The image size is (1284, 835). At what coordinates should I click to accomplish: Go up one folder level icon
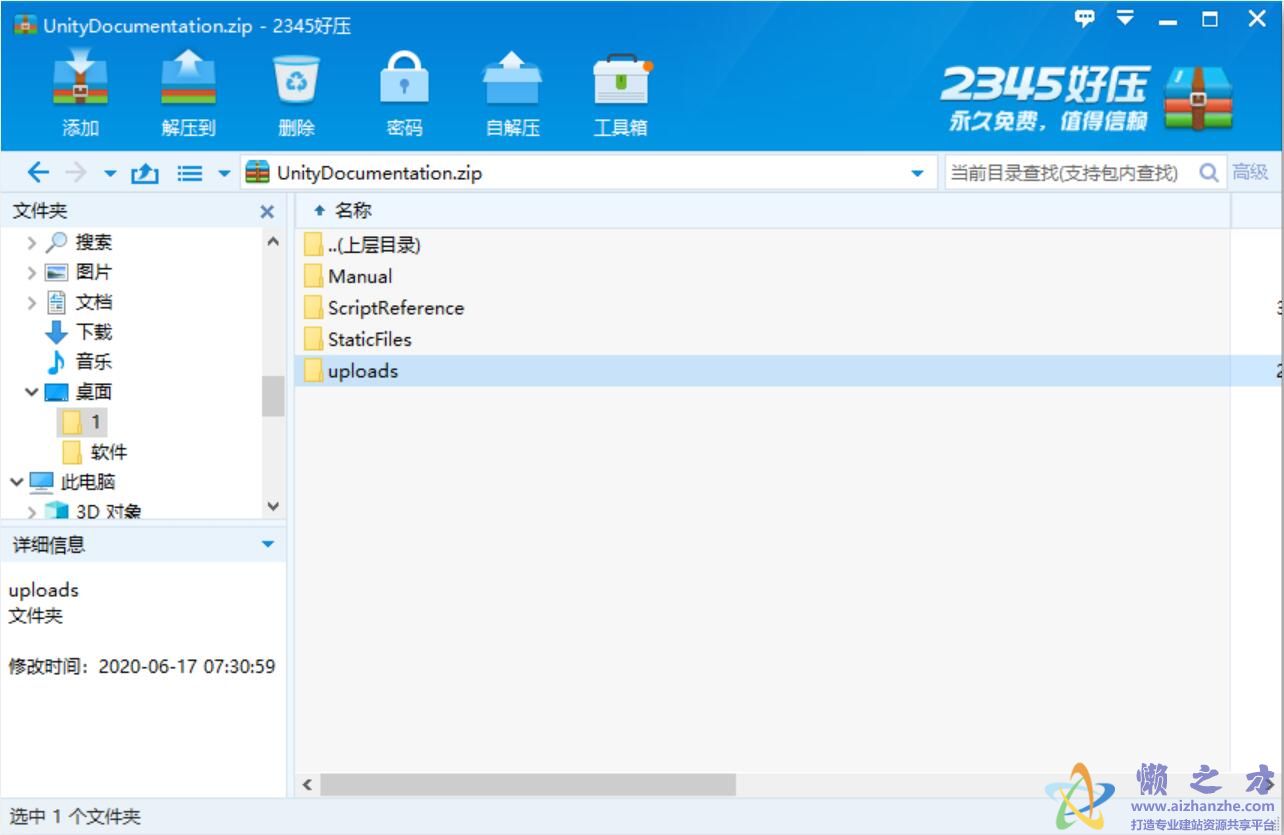coord(145,173)
